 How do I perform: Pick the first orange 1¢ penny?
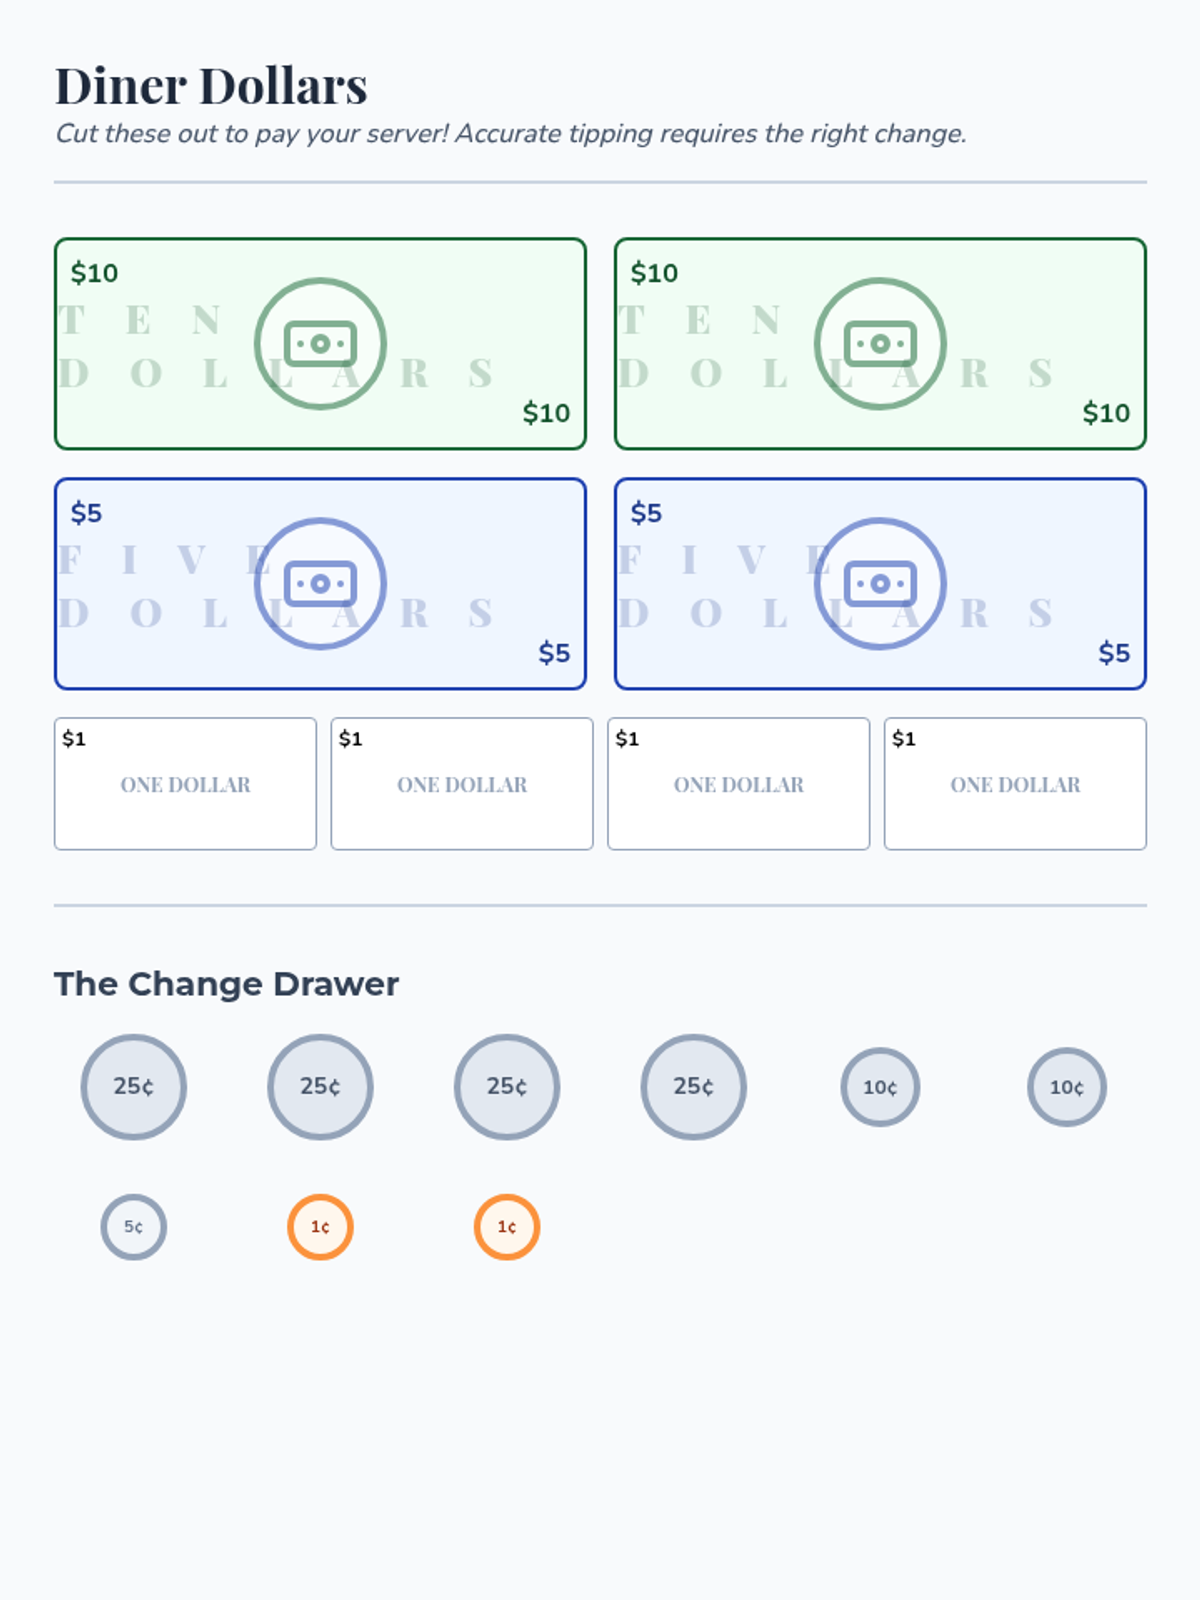(x=320, y=1227)
